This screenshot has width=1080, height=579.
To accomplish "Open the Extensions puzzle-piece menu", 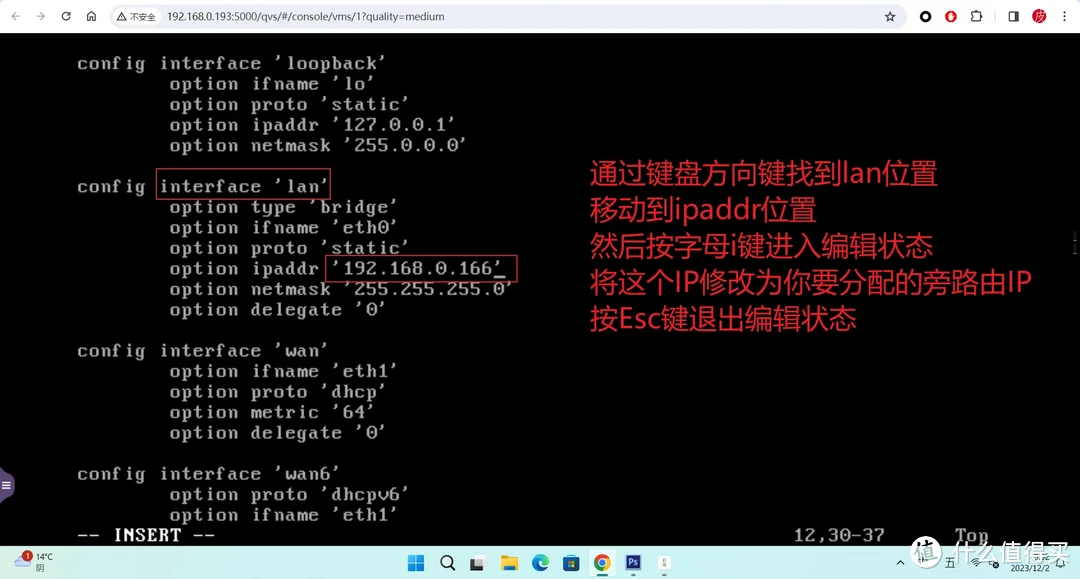I will click(976, 17).
